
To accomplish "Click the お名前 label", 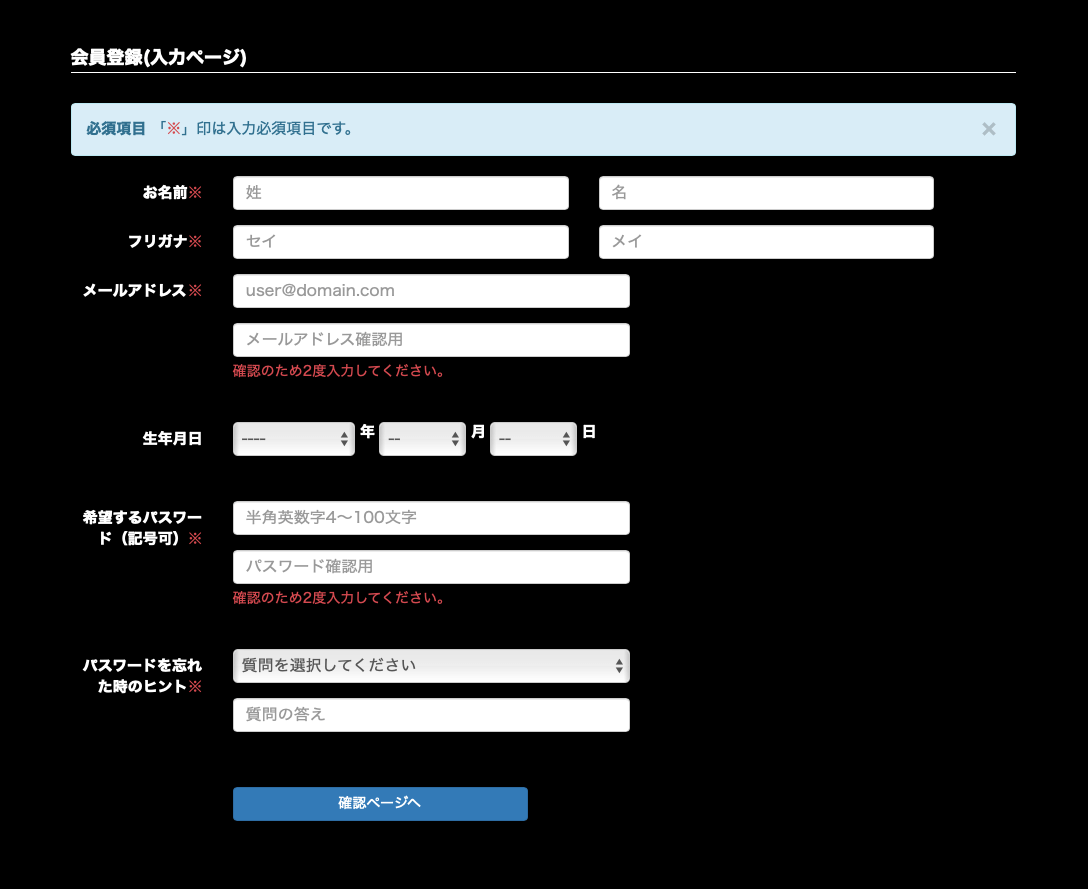I will (x=165, y=193).
